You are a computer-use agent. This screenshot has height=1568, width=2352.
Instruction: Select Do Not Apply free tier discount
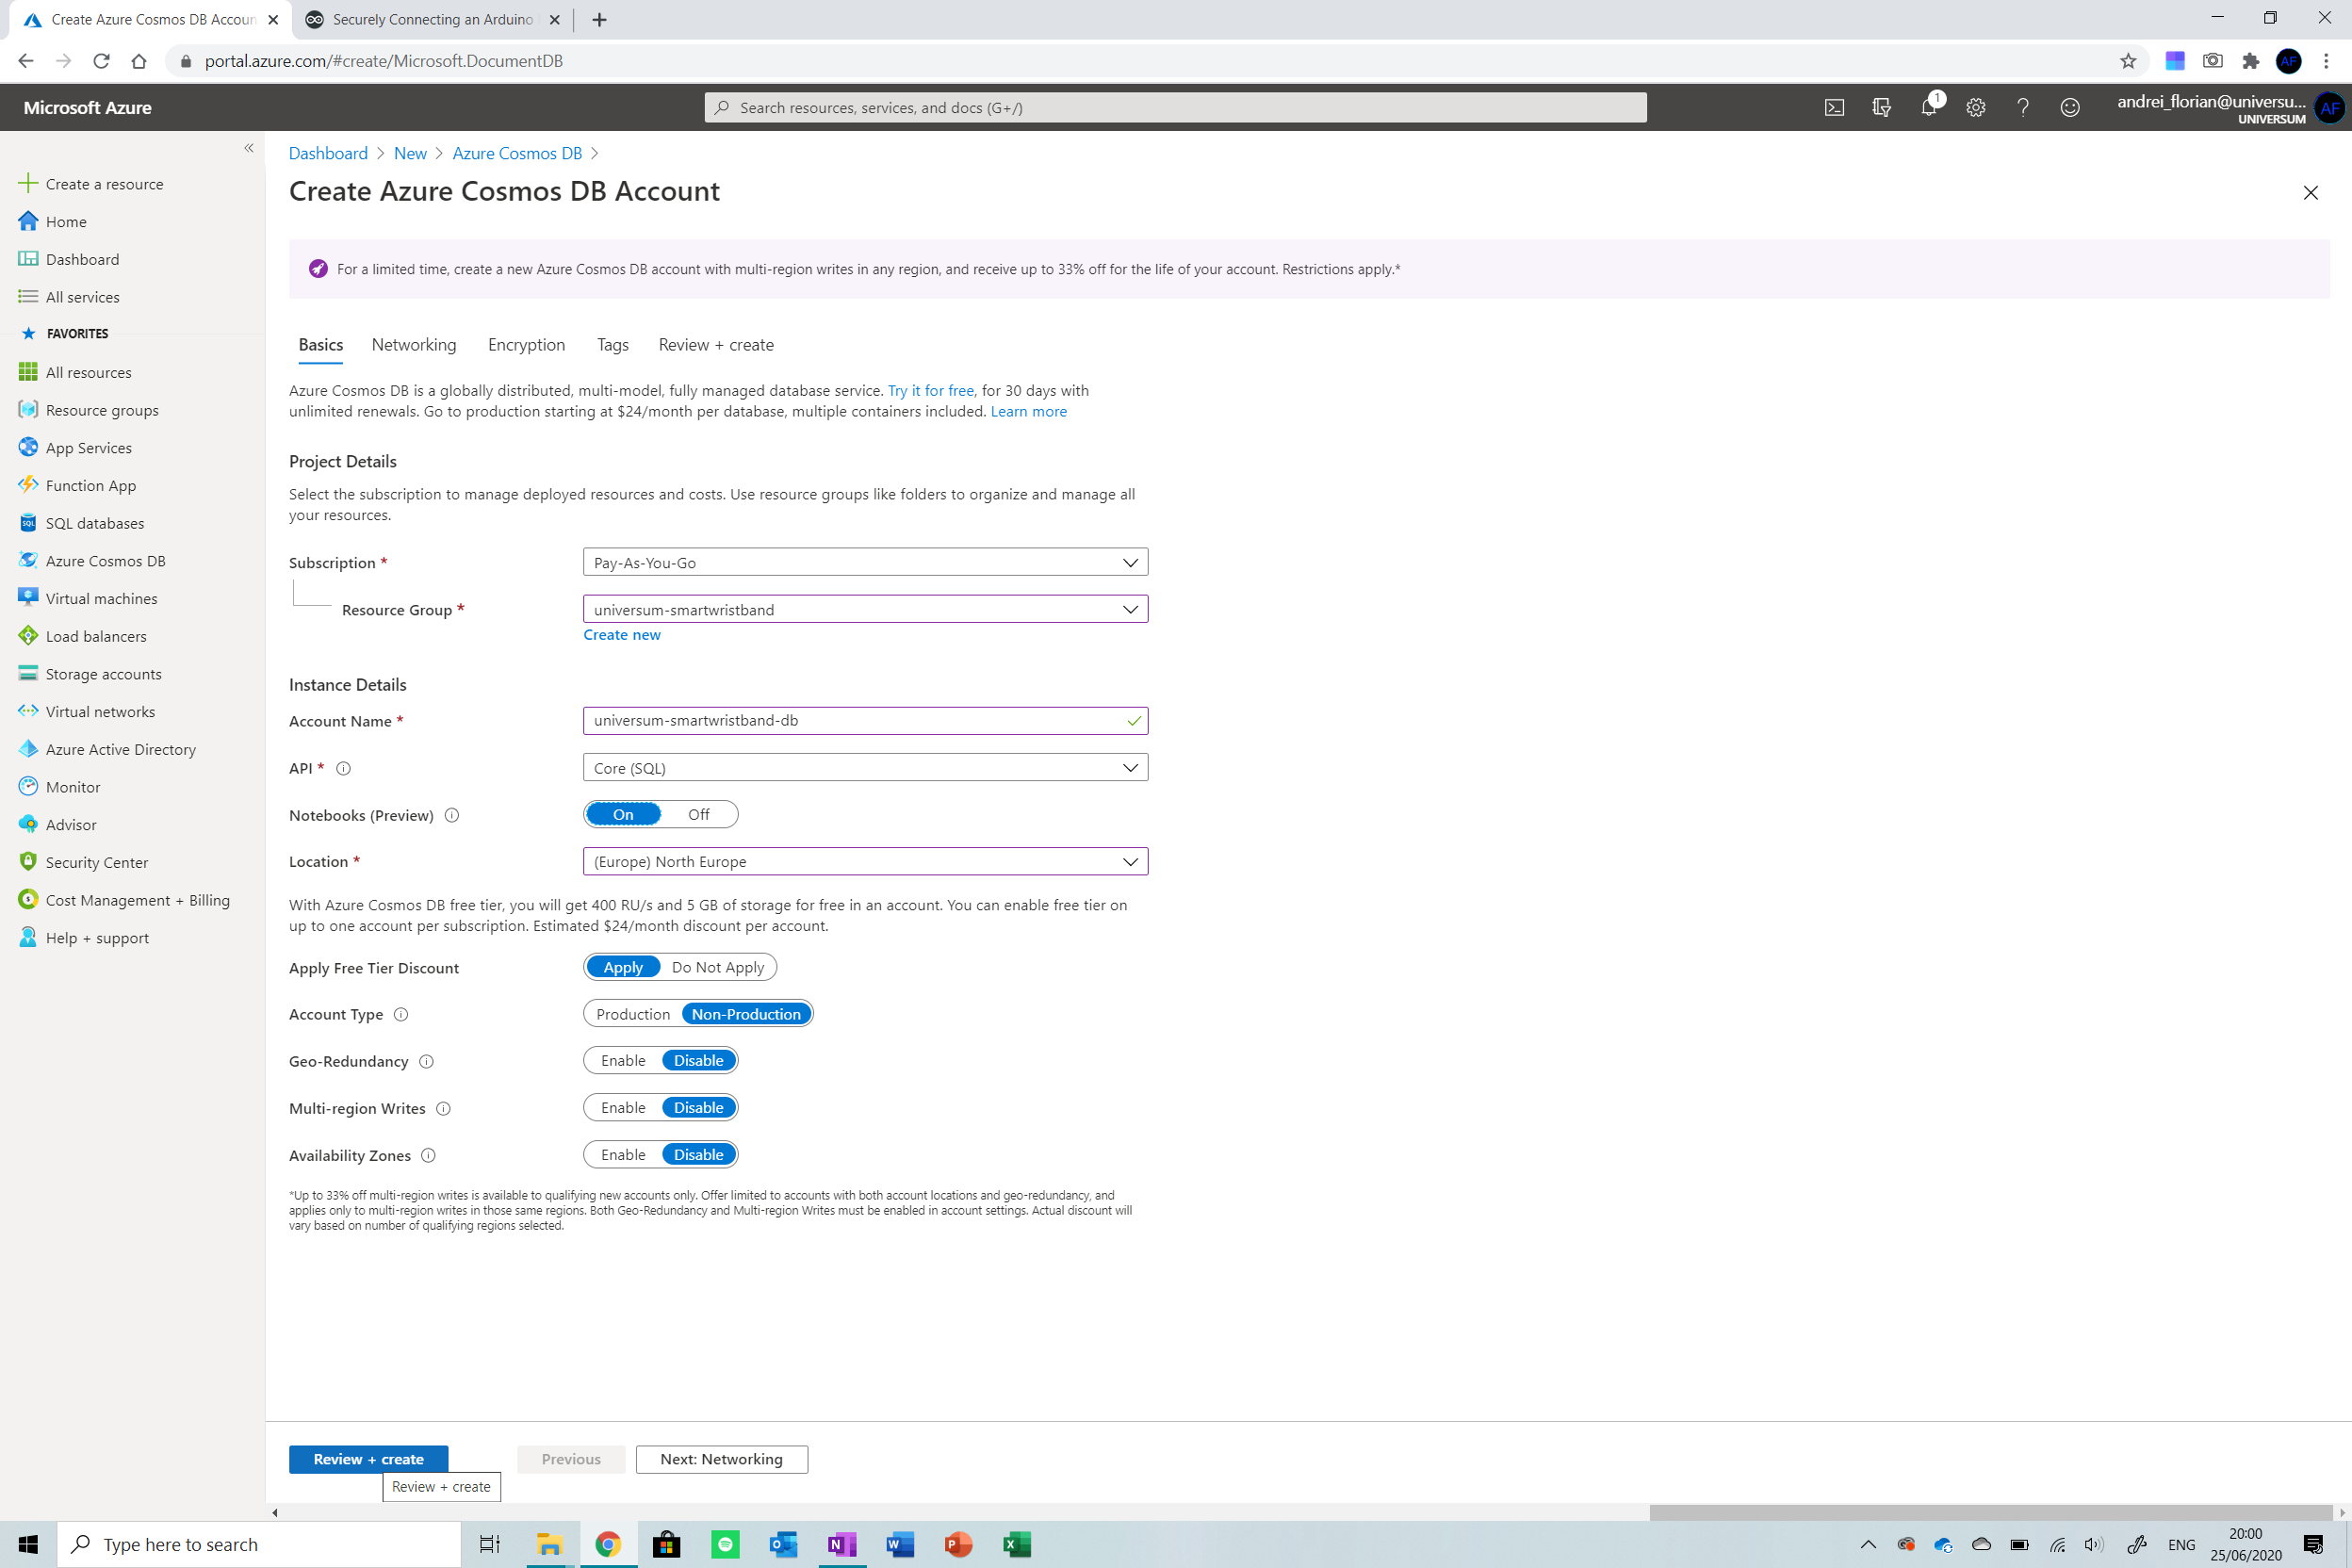pos(717,967)
